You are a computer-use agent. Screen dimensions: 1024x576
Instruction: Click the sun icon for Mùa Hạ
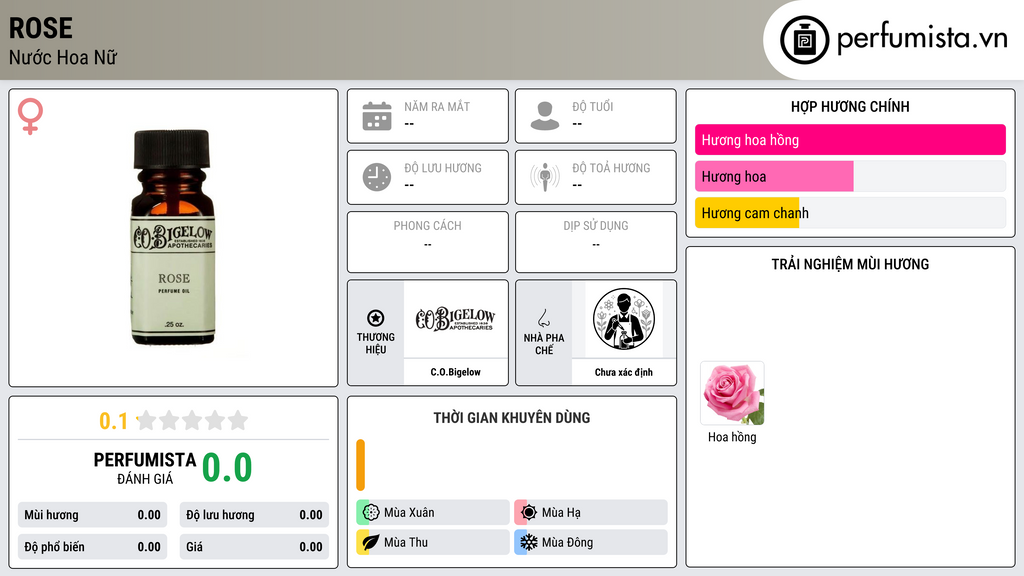pos(529,513)
